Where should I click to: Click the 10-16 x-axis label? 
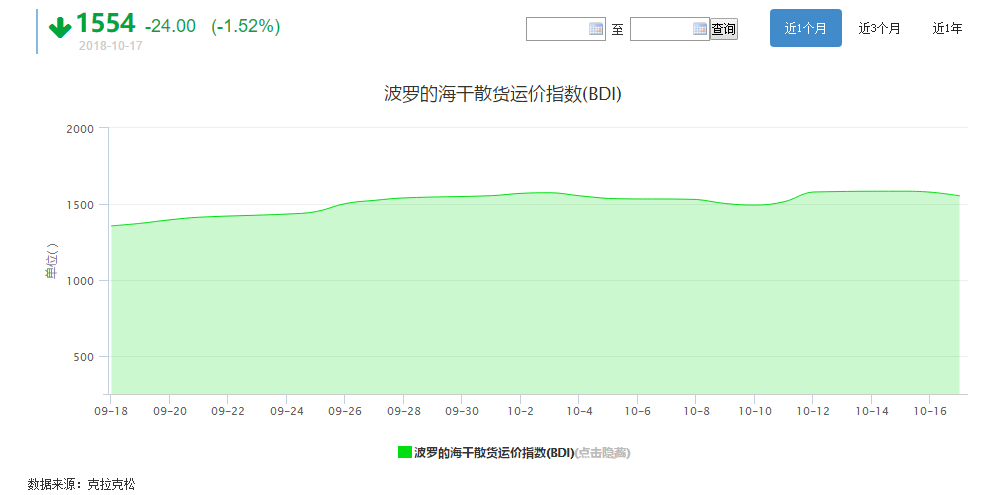(x=930, y=411)
